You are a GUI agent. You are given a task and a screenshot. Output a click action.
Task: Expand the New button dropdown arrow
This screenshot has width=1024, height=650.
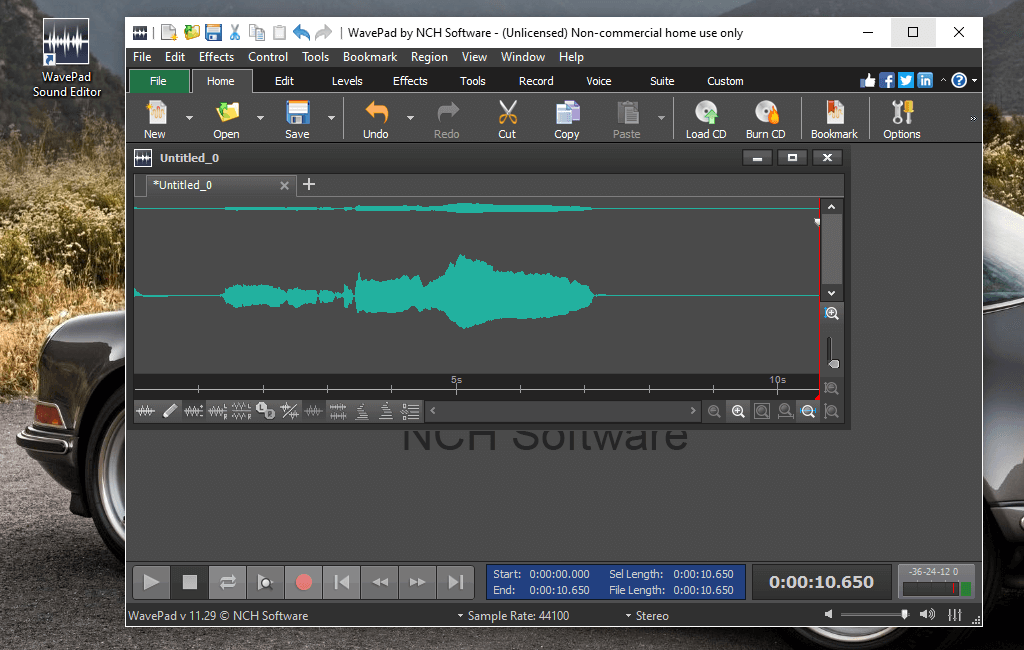tap(189, 118)
